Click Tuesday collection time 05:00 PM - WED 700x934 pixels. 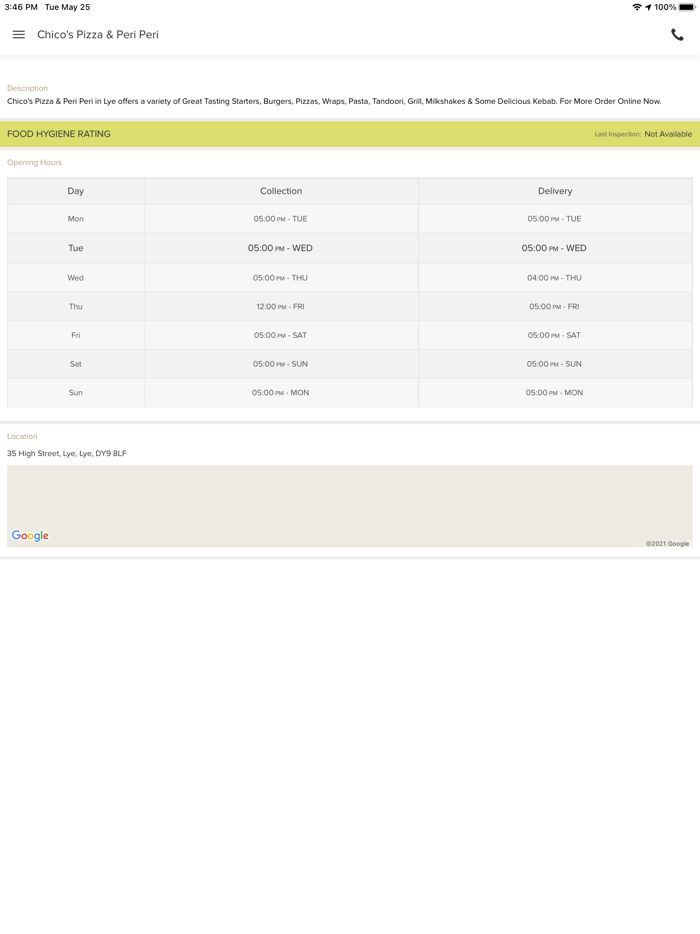point(280,248)
